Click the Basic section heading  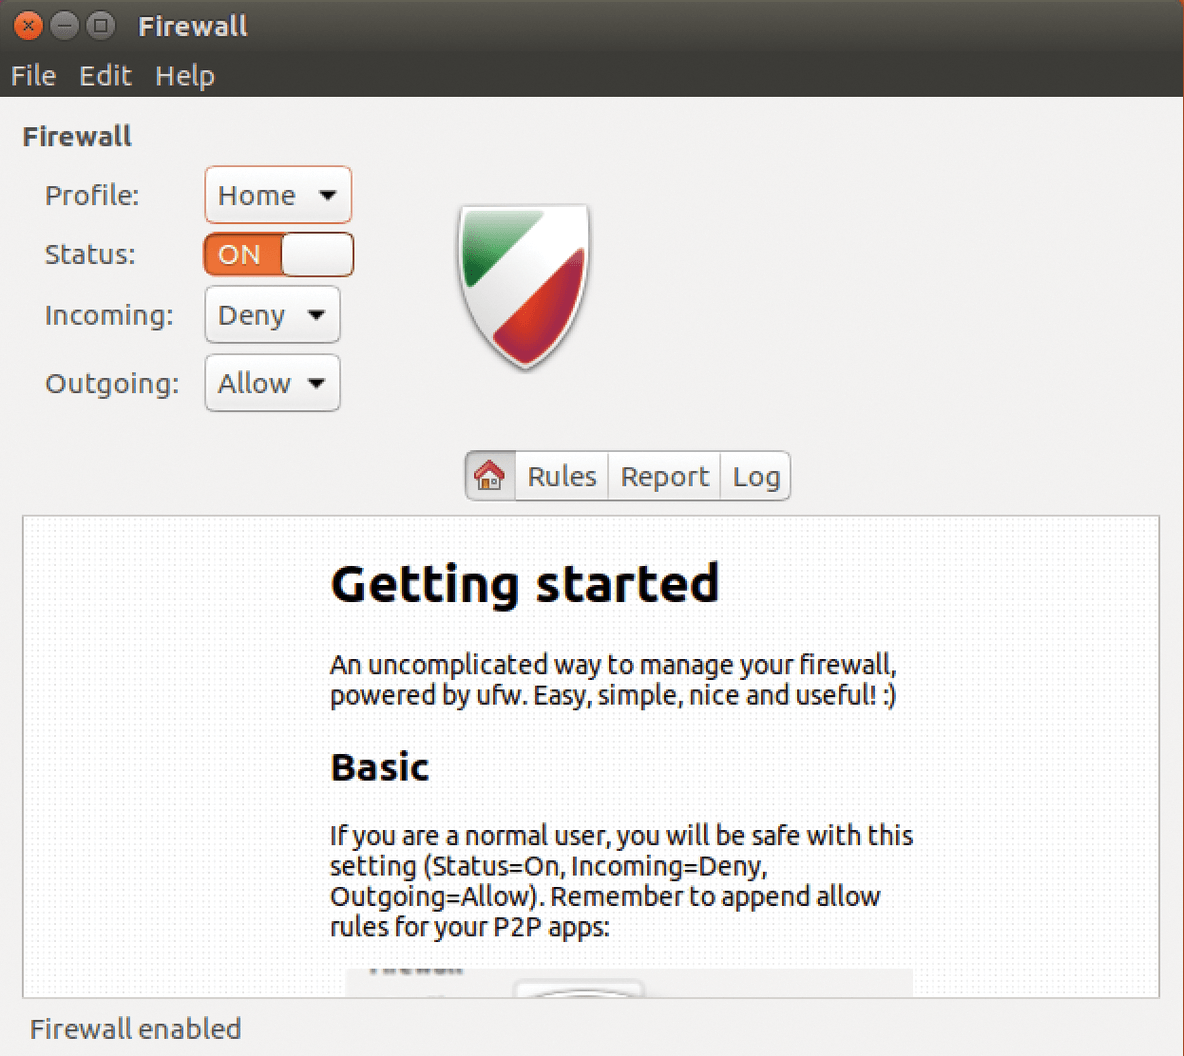[x=380, y=767]
